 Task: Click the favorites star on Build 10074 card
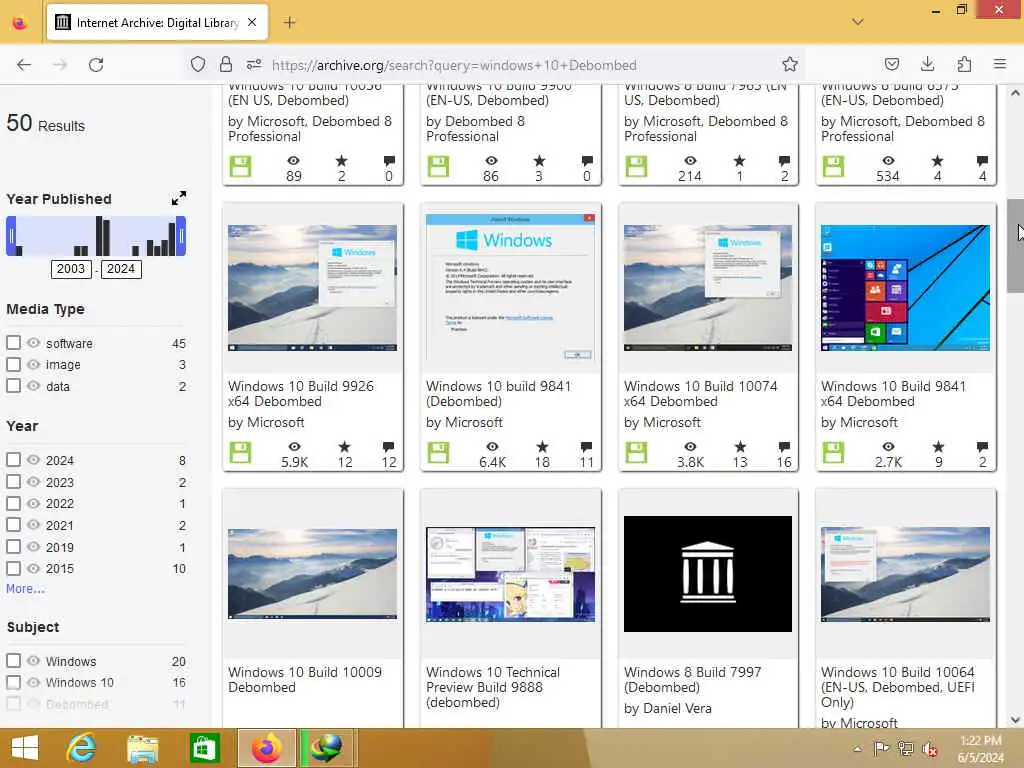point(739,447)
